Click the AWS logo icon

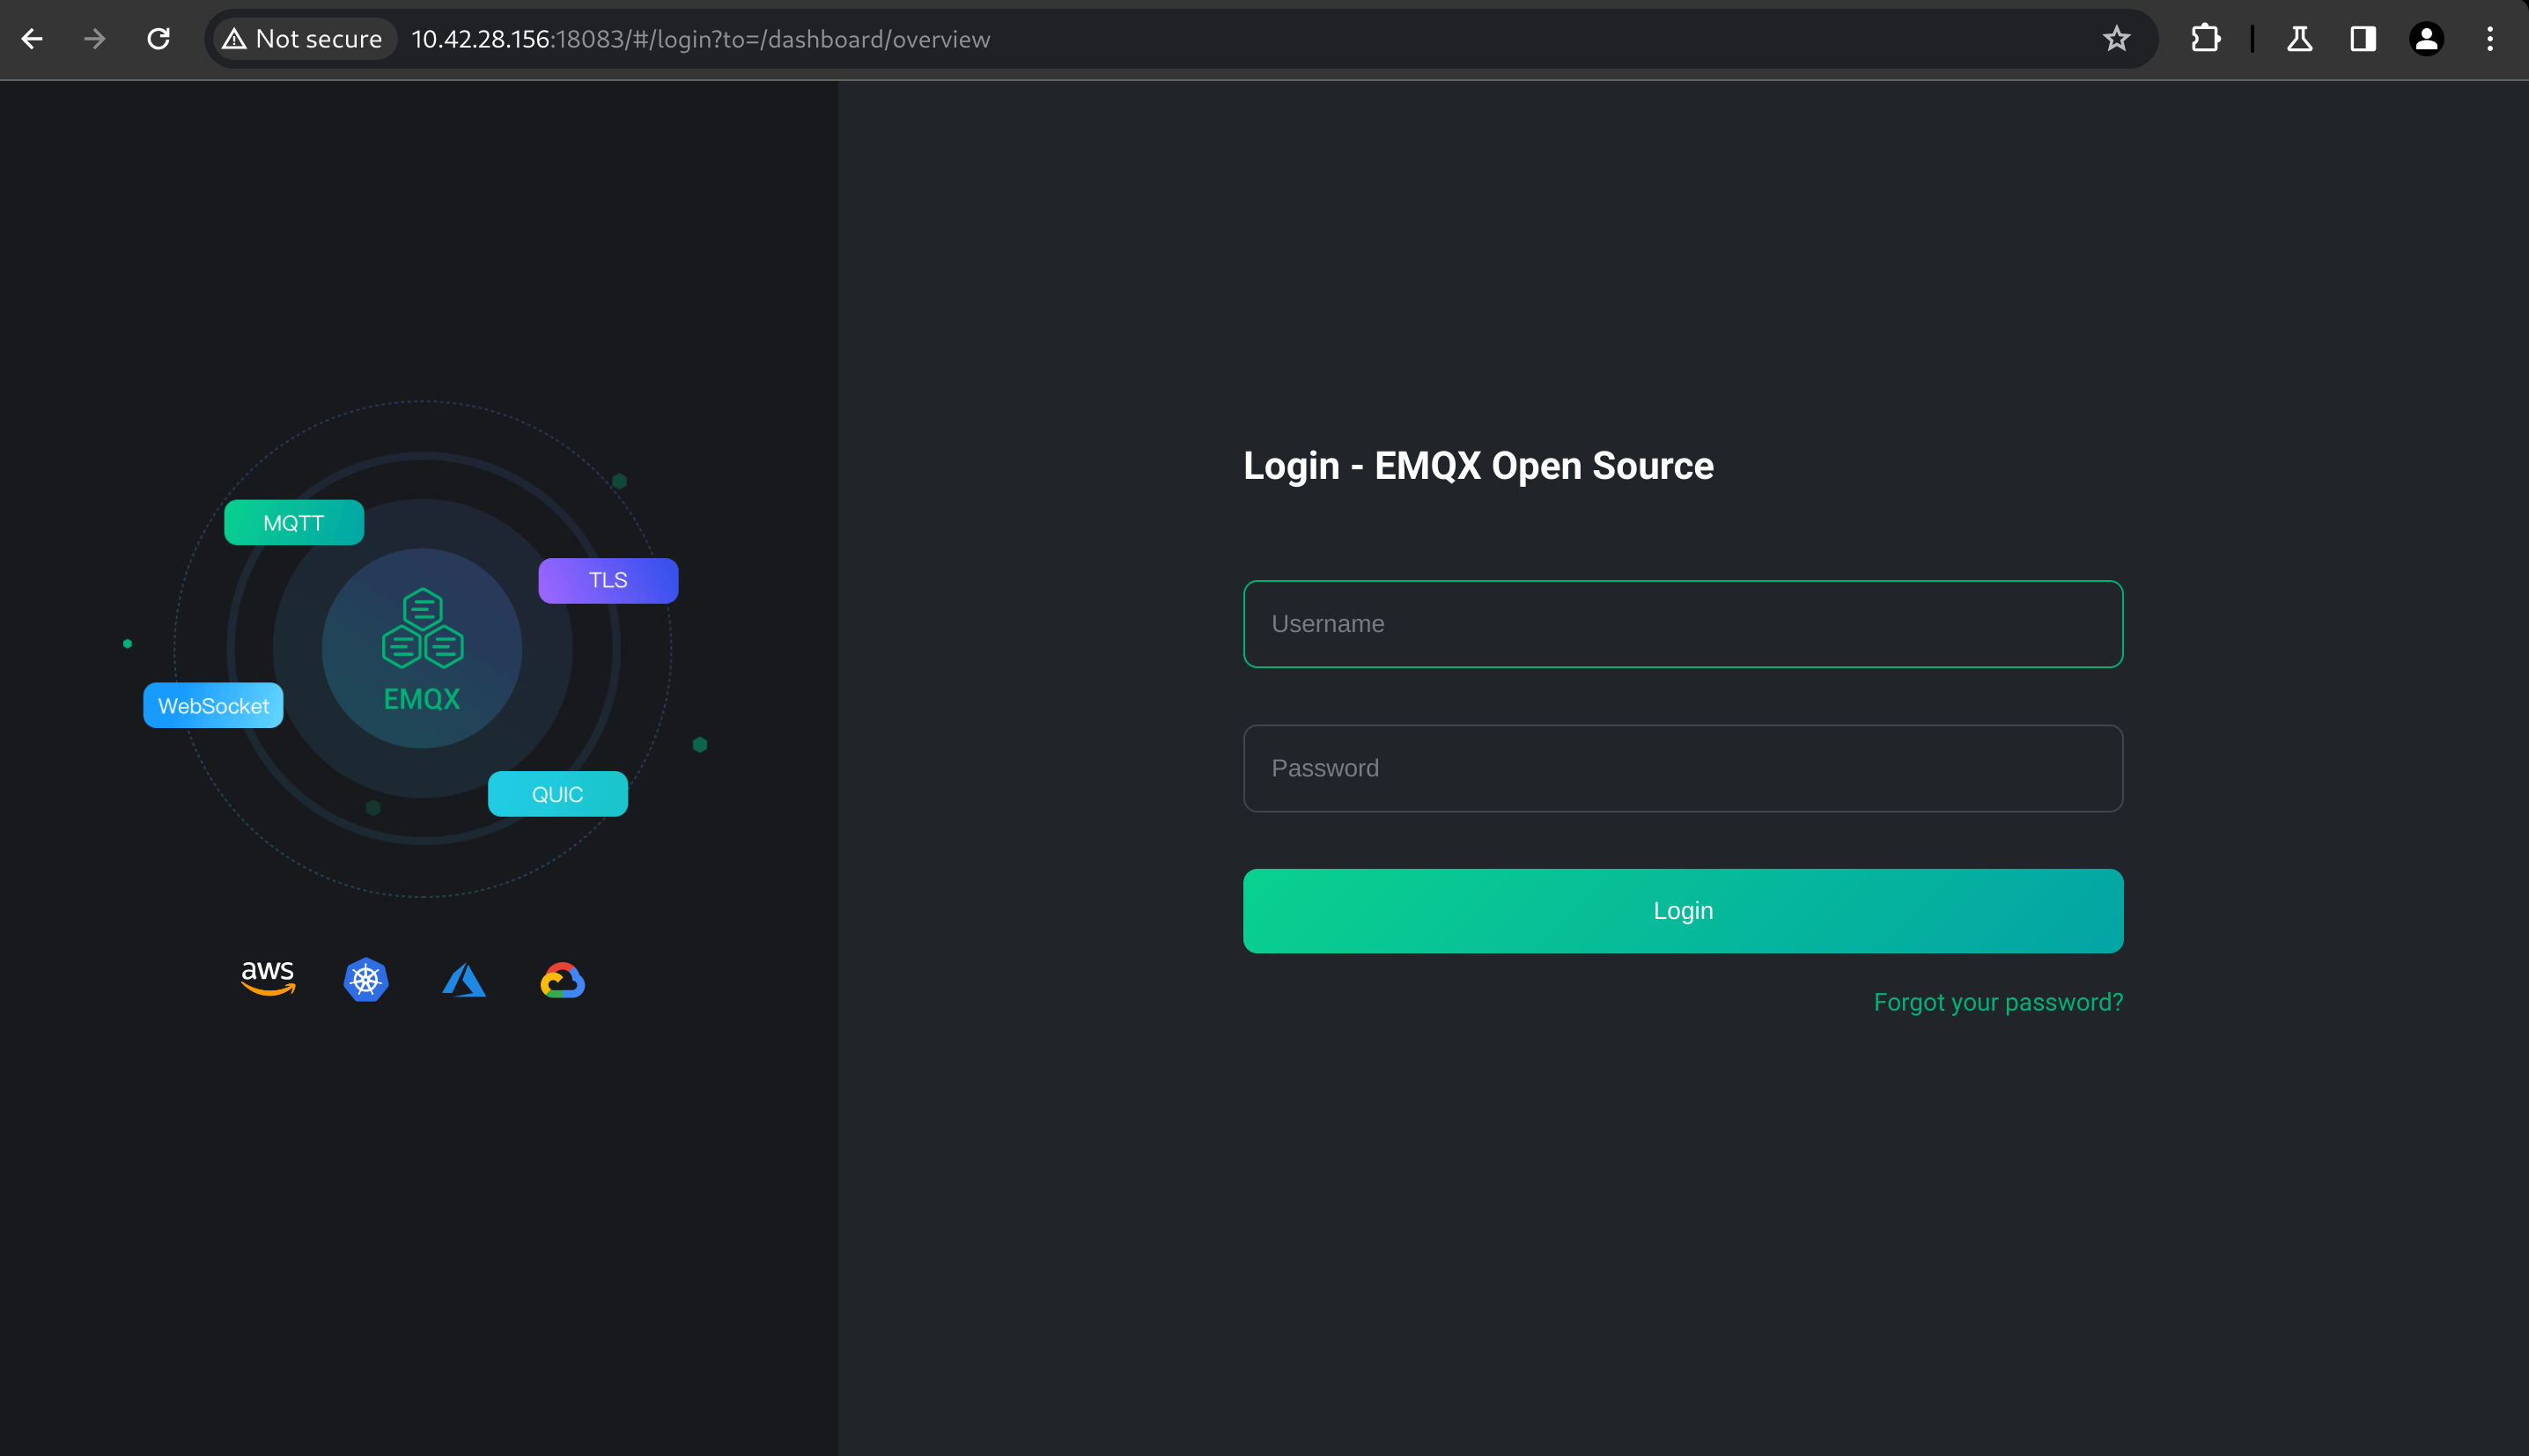[x=267, y=979]
